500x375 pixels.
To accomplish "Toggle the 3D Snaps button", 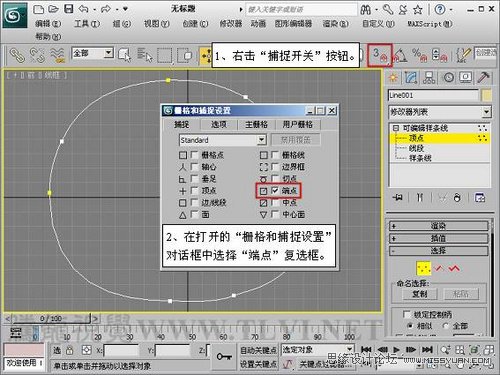I will (379, 55).
